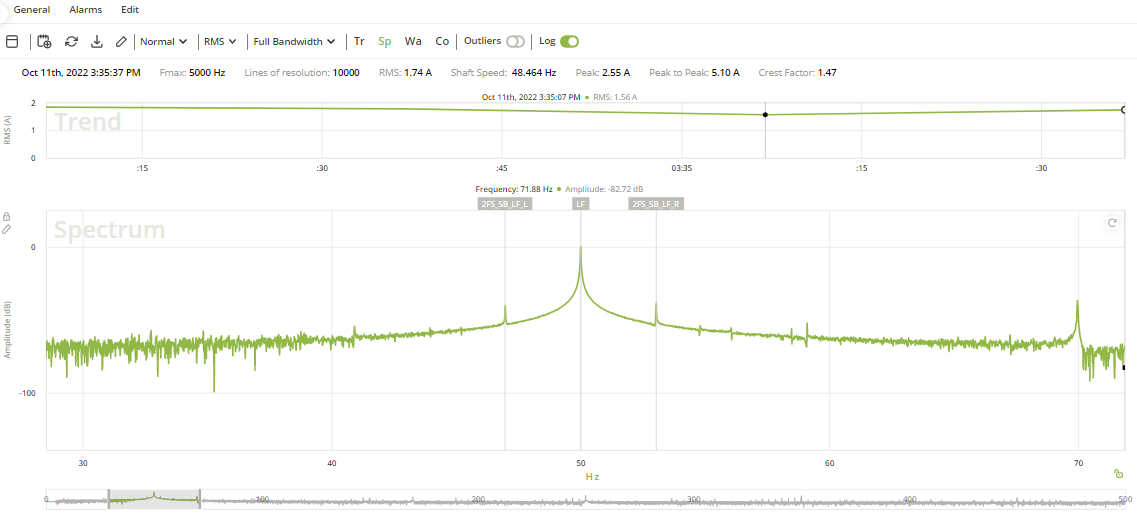Viewport: 1137px width, 527px height.
Task: Click the lock icon beside Spectrum chart
Action: coord(7,216)
